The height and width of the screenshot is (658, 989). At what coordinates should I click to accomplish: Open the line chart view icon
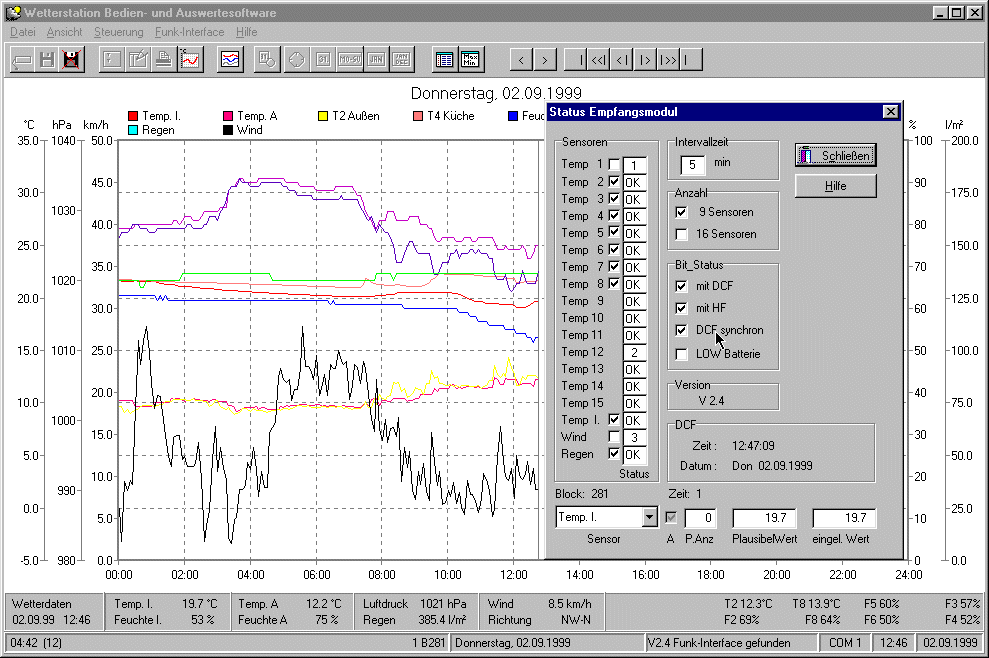click(x=190, y=59)
